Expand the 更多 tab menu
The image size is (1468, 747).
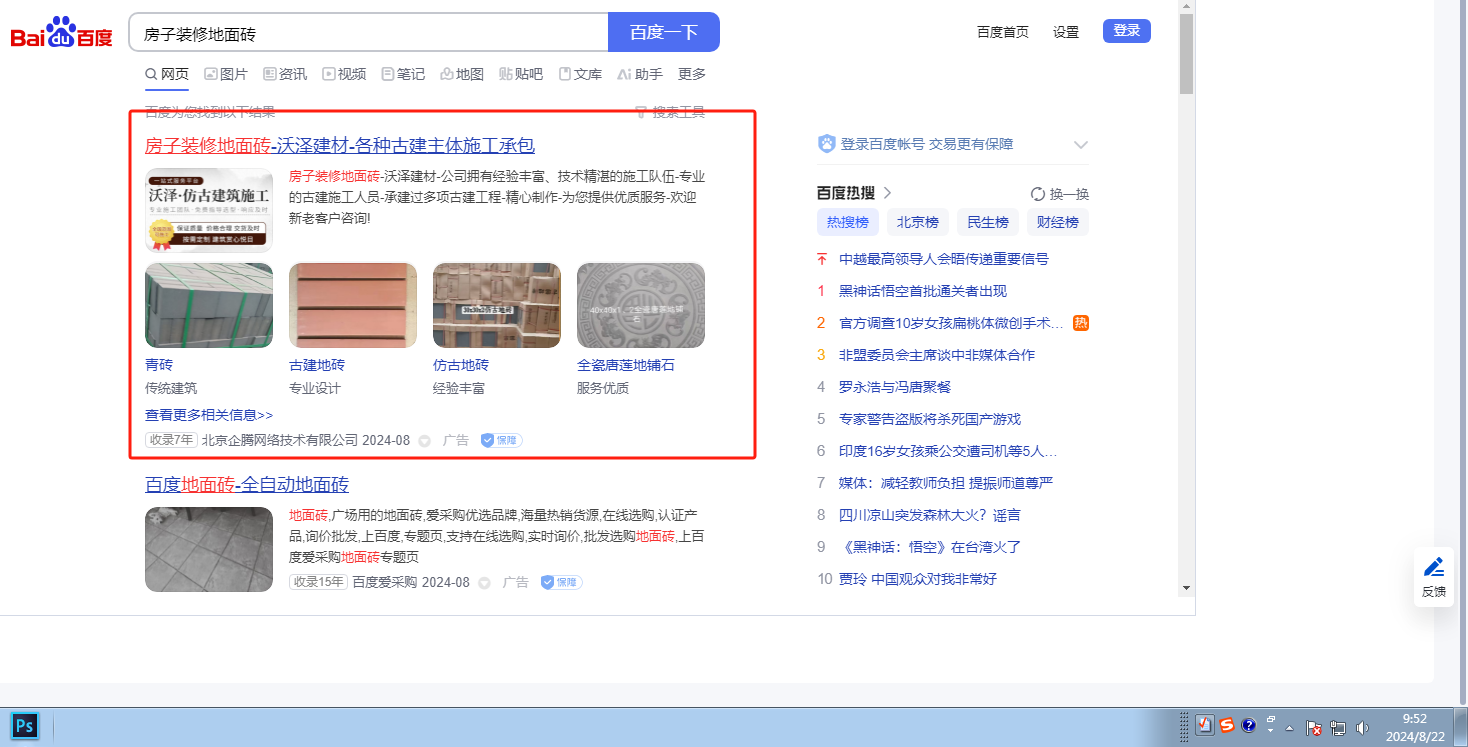692,74
